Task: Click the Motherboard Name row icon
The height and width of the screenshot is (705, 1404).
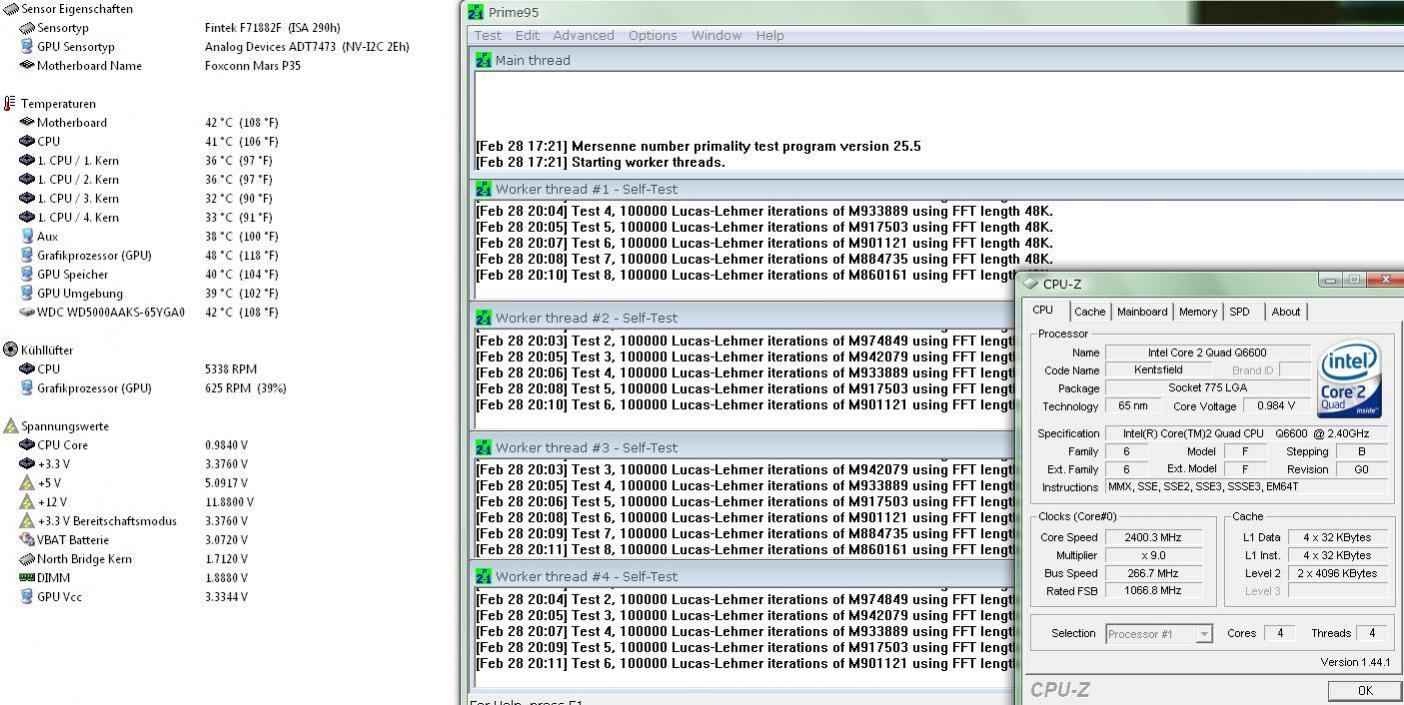Action: click(x=27, y=65)
